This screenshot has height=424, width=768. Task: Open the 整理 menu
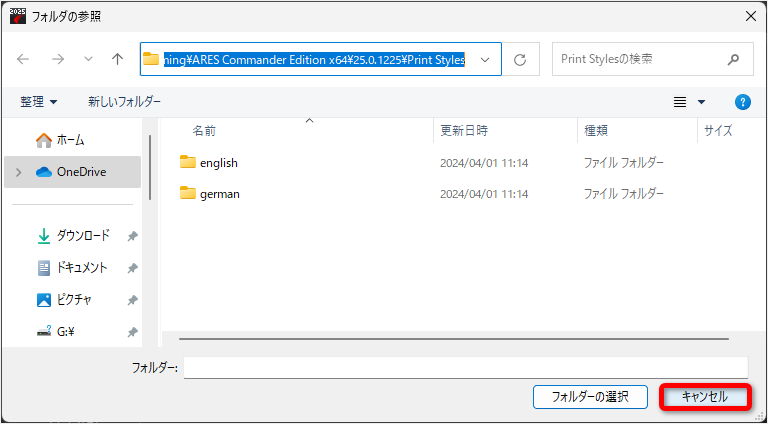pyautogui.click(x=39, y=102)
